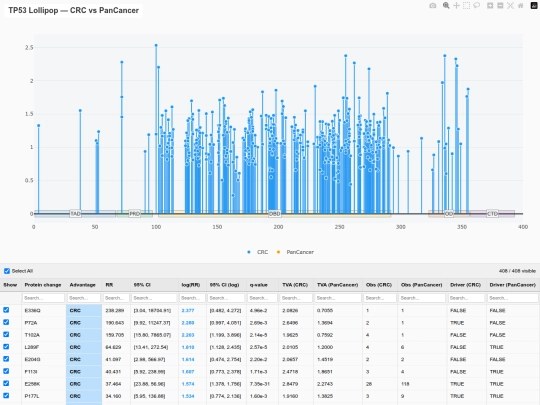Activate the Box Select tool
540x405 pixels.
point(466,6)
